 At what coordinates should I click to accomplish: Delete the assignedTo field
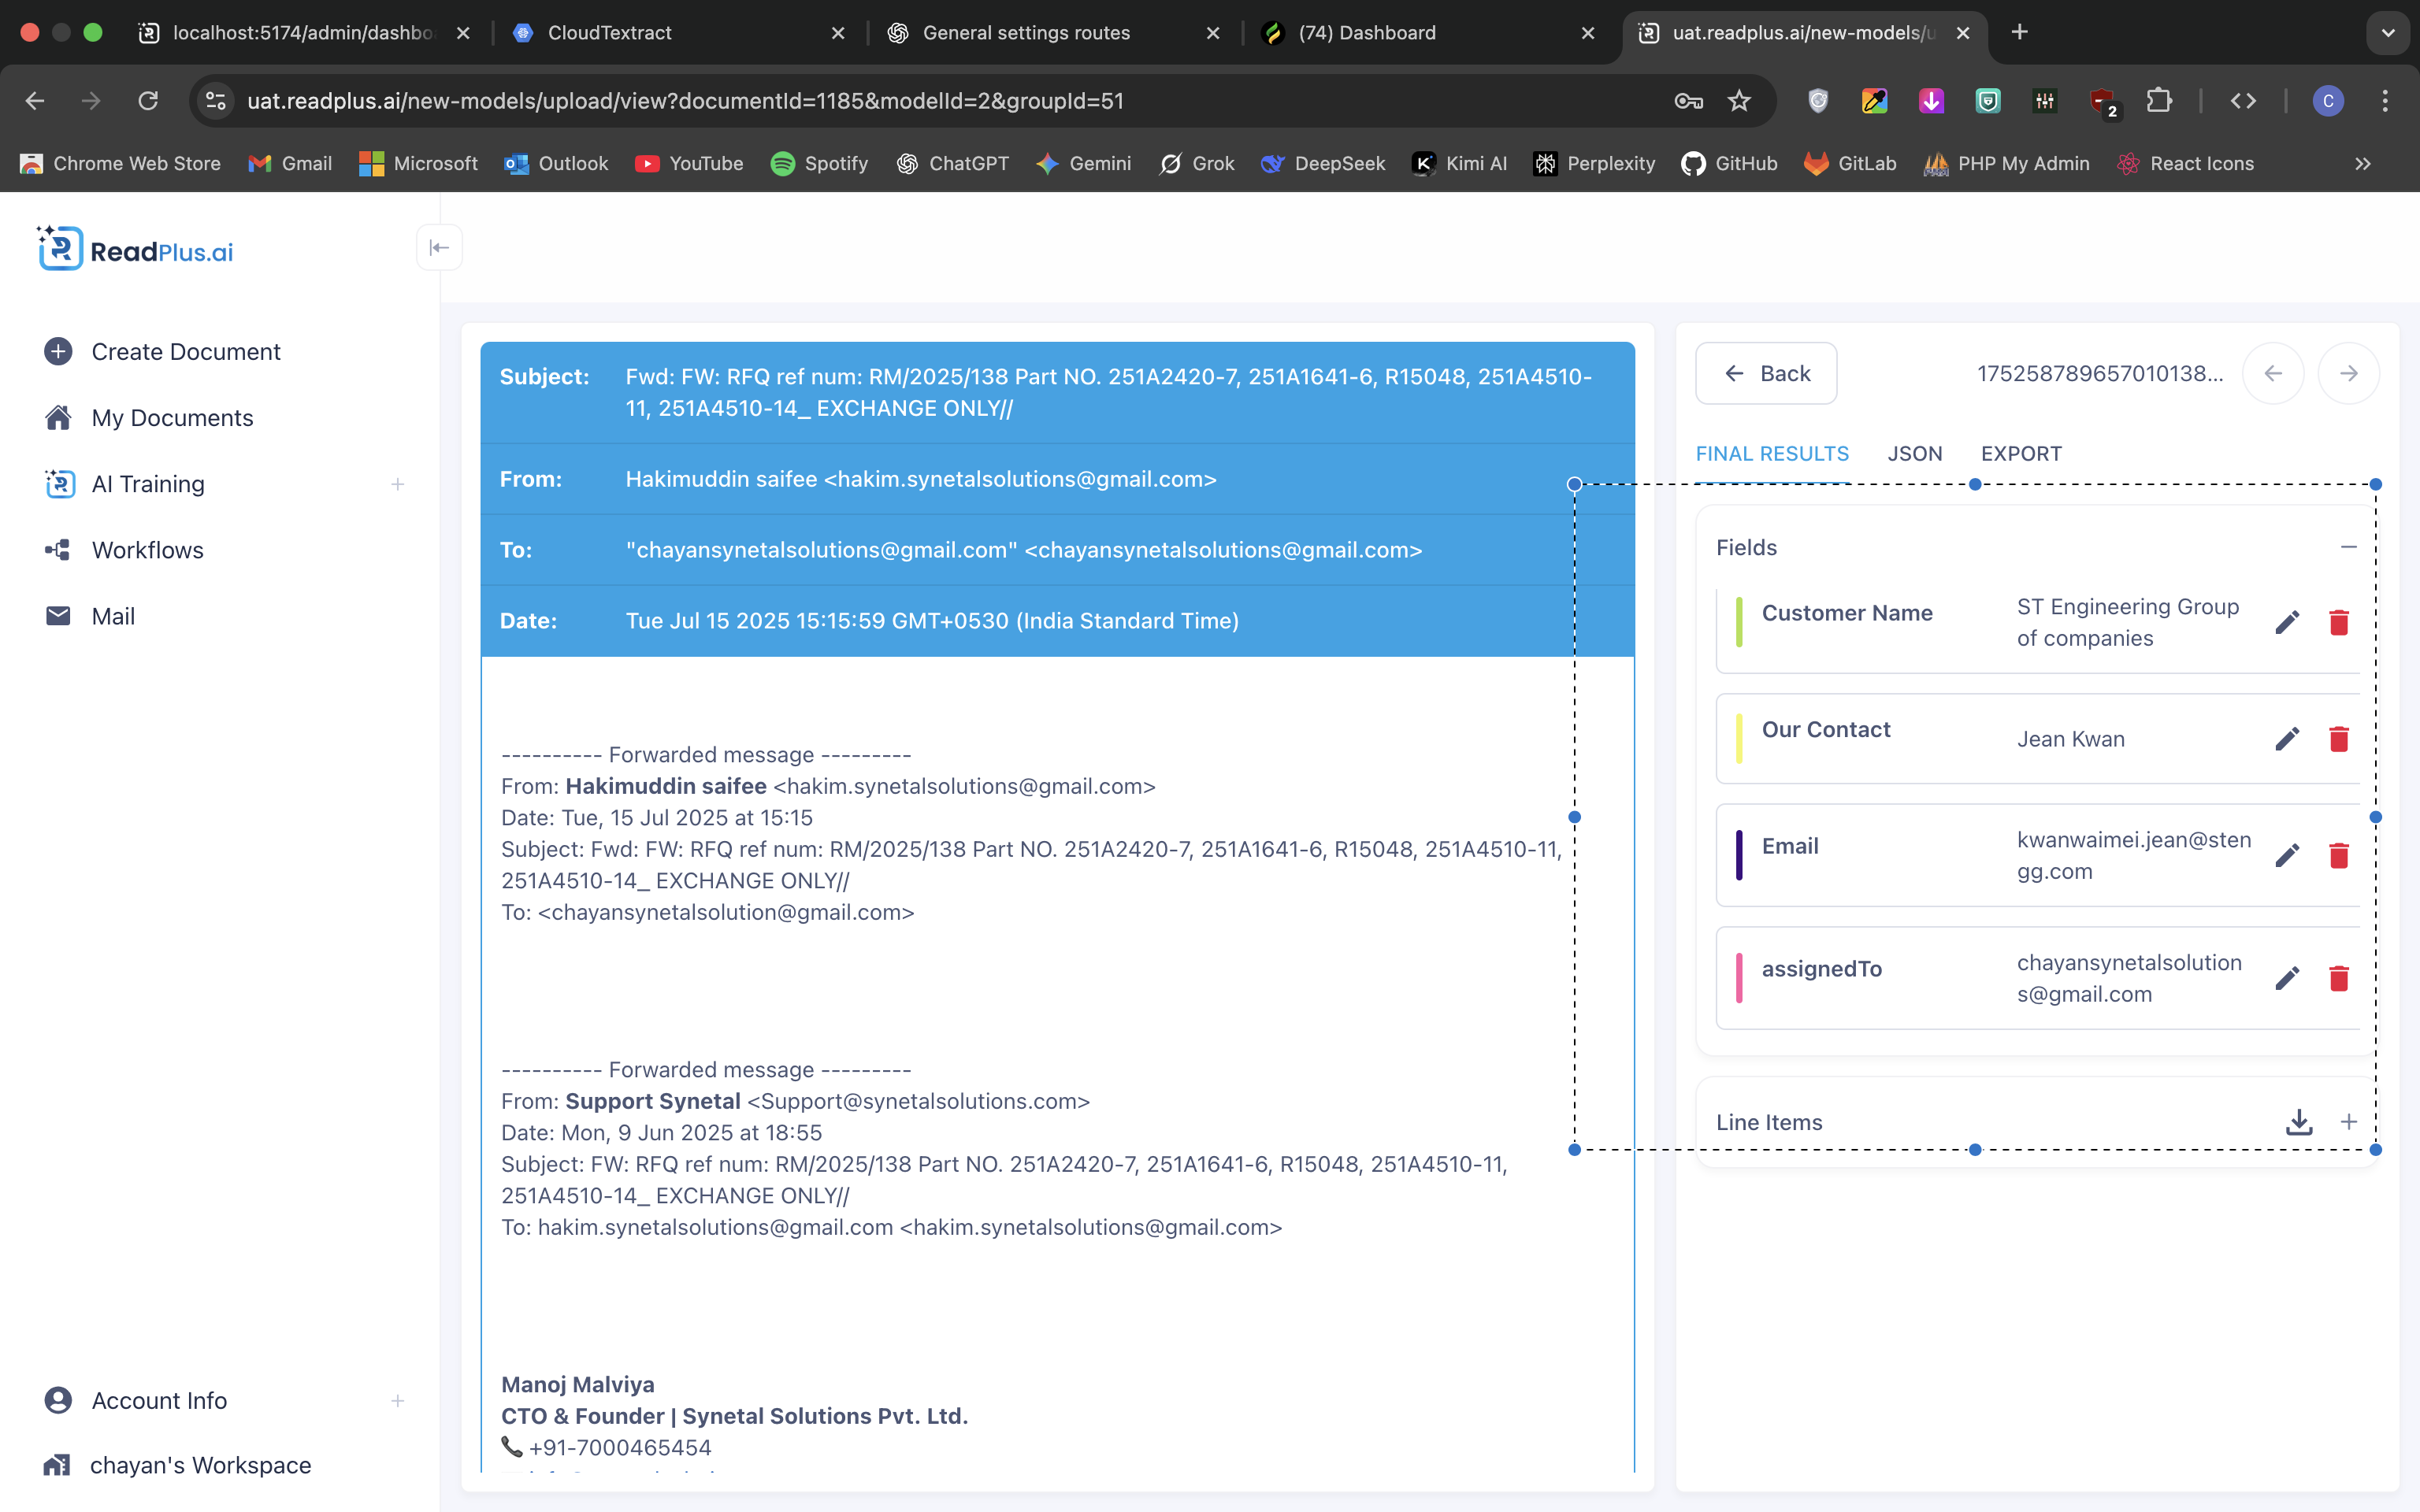tap(2339, 978)
